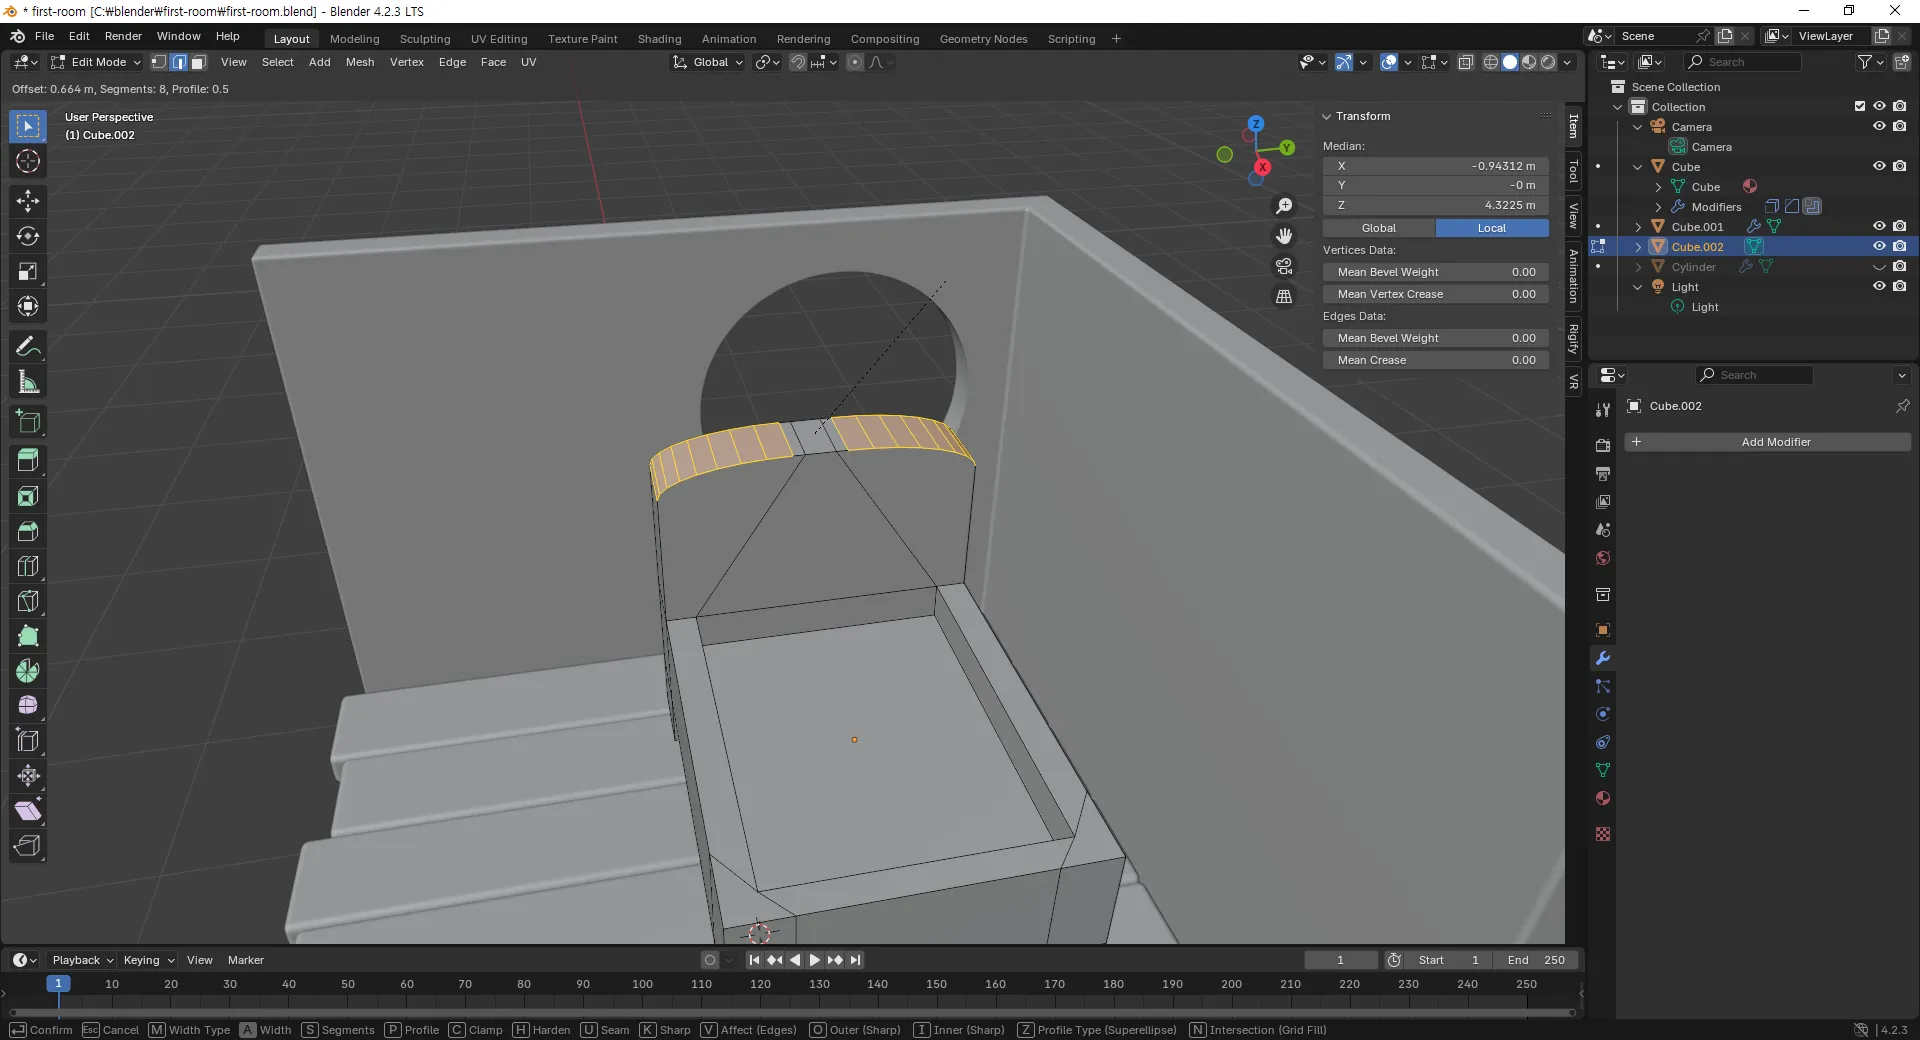Open the Edit Mode dropdown
This screenshot has width=1920, height=1040.
point(96,62)
